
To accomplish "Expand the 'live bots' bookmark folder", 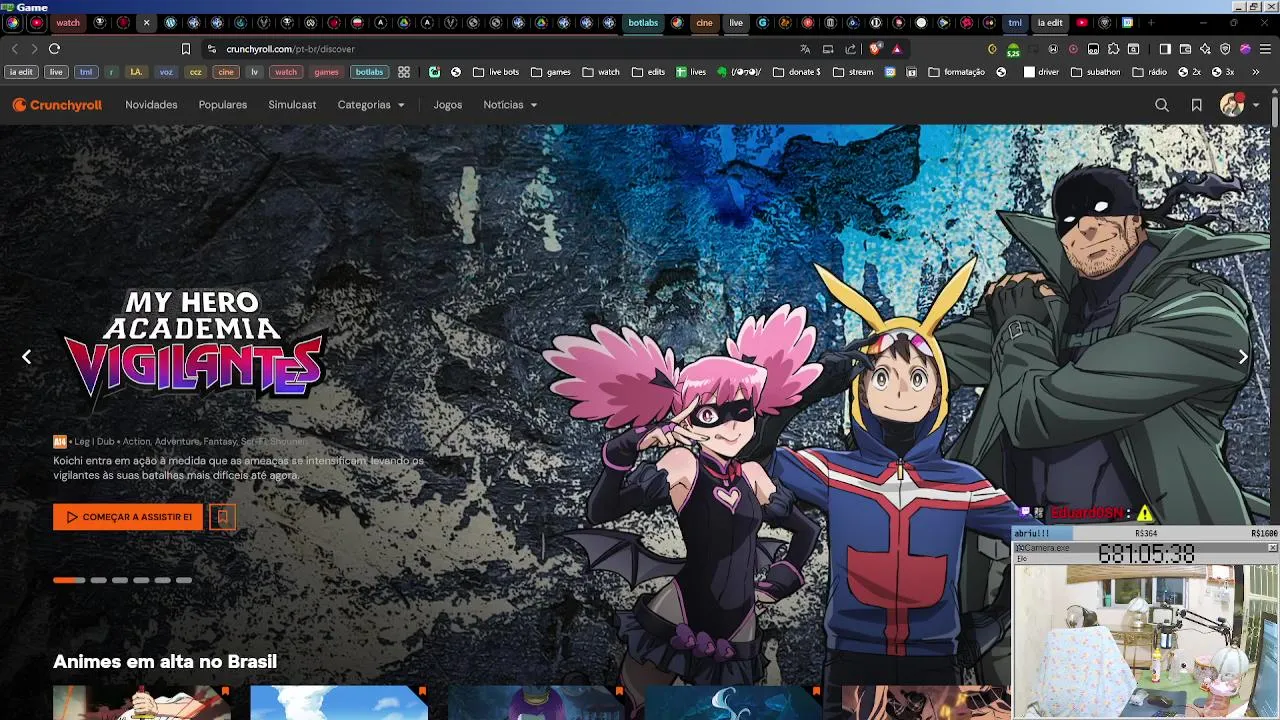I will tap(496, 72).
